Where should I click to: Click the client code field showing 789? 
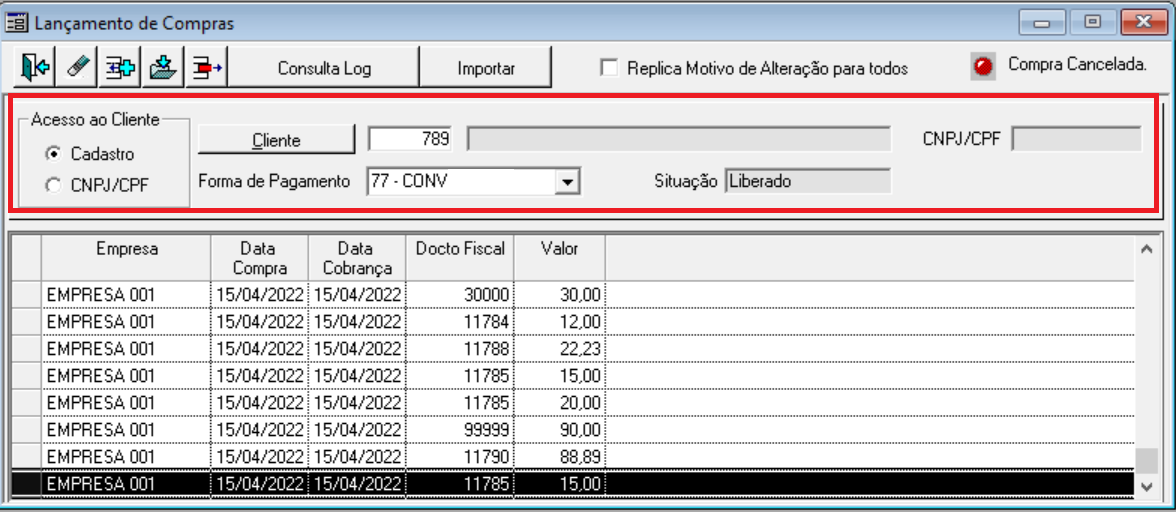click(410, 139)
